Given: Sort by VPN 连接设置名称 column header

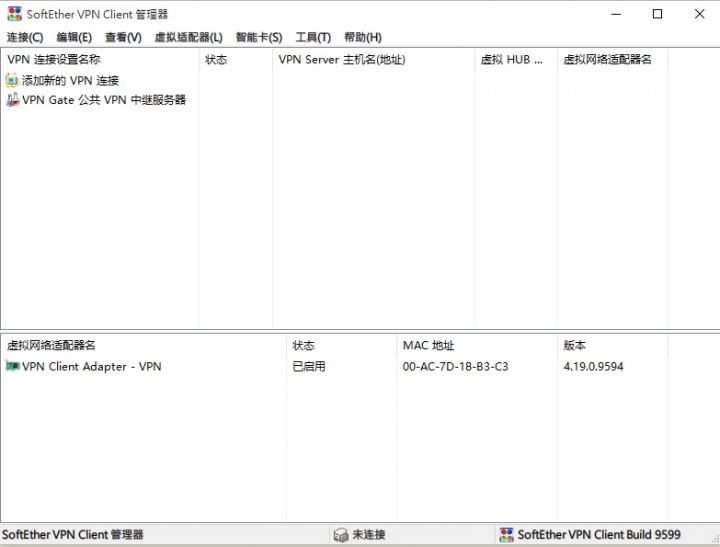Looking at the screenshot, I should pyautogui.click(x=100, y=60).
